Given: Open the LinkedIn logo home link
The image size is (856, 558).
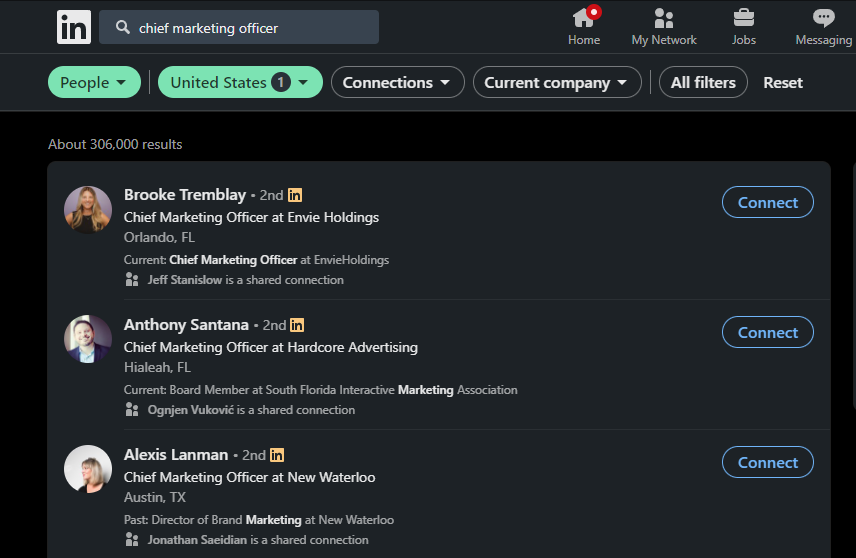Looking at the screenshot, I should pos(74,27).
